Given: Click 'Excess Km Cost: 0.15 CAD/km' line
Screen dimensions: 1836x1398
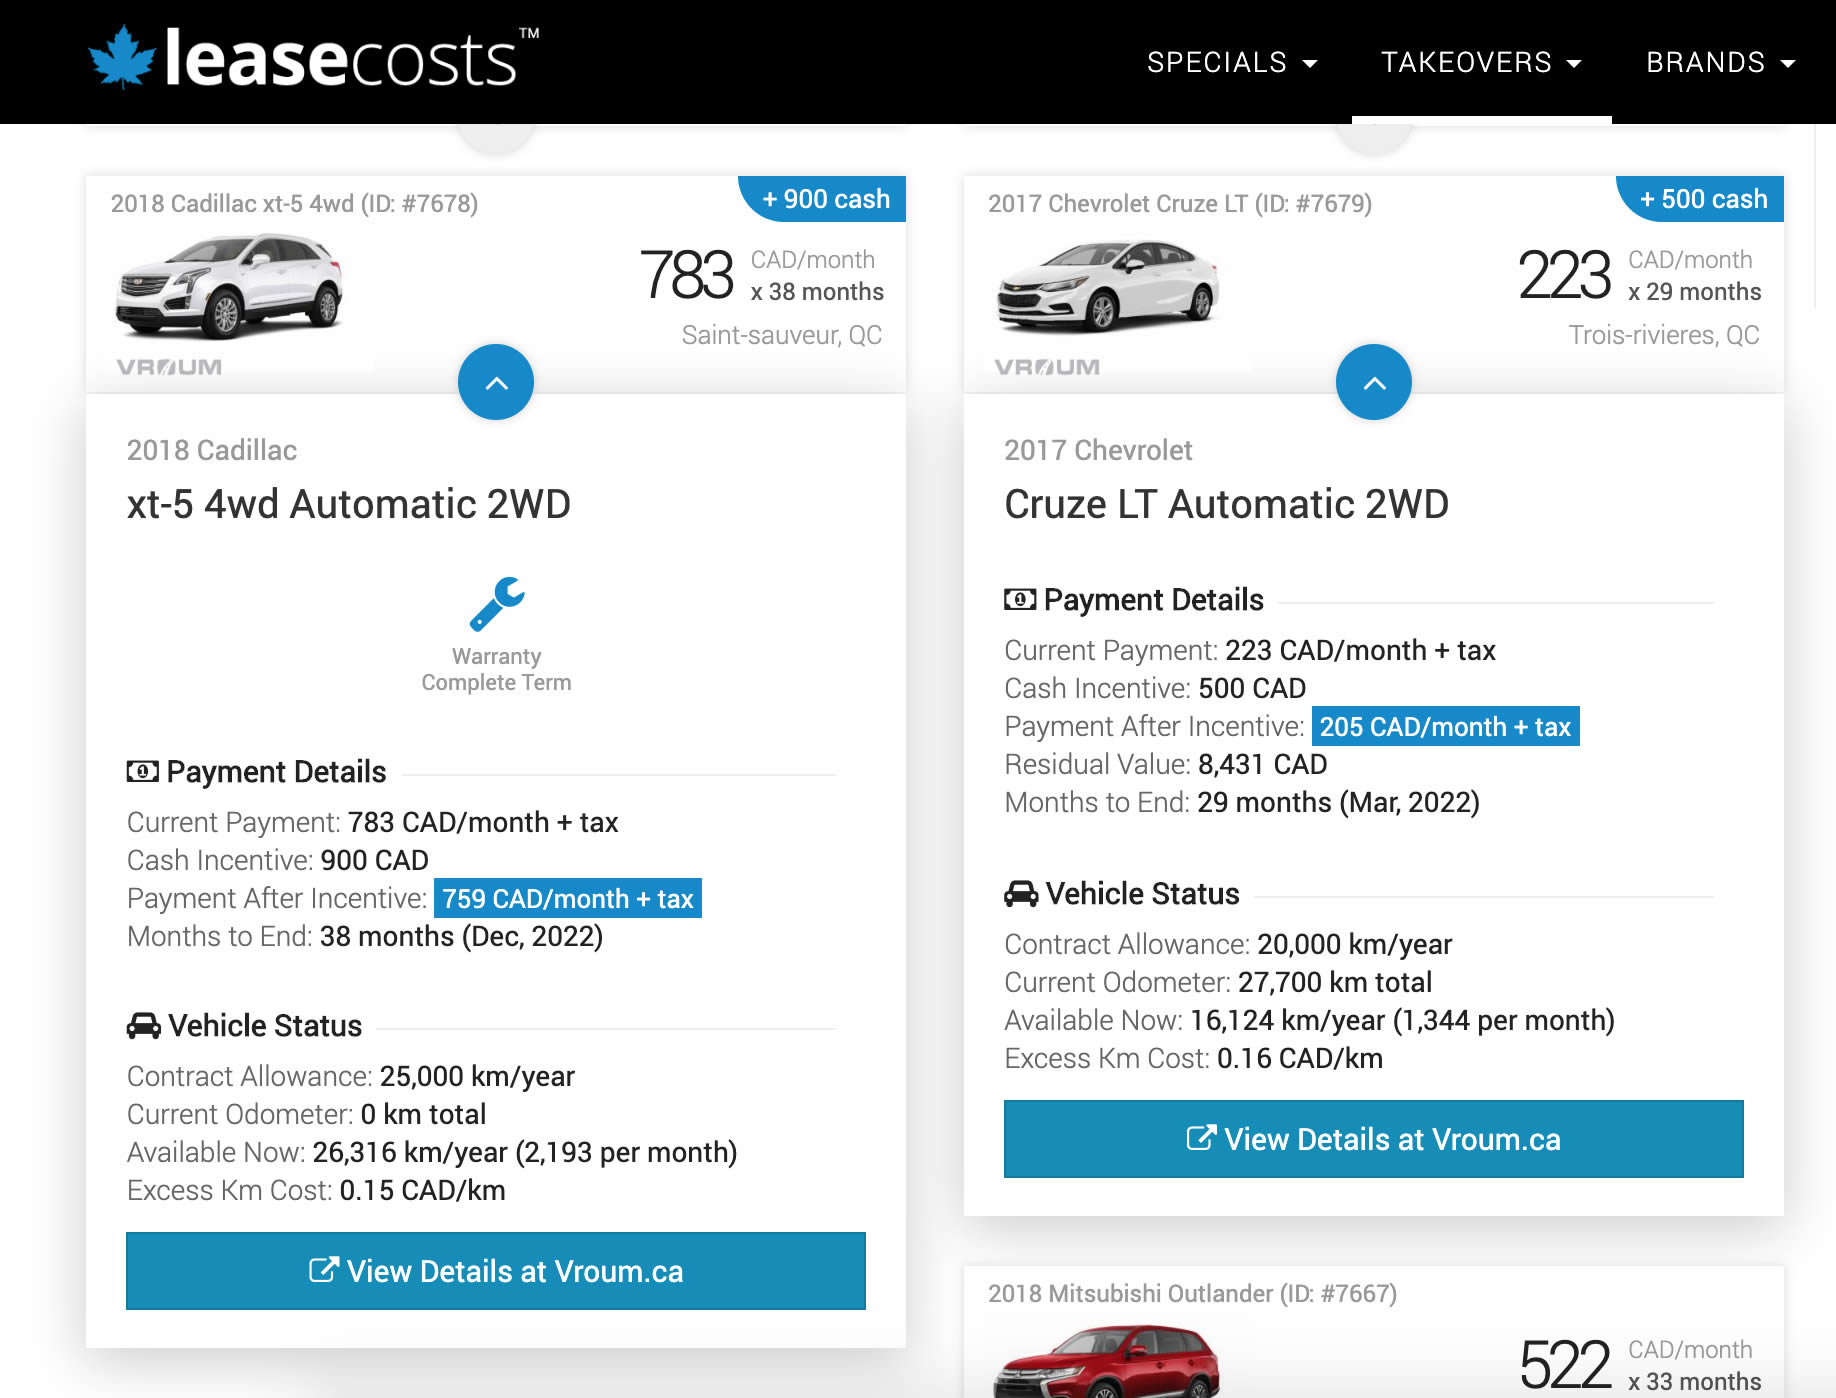Looking at the screenshot, I should pyautogui.click(x=316, y=1190).
